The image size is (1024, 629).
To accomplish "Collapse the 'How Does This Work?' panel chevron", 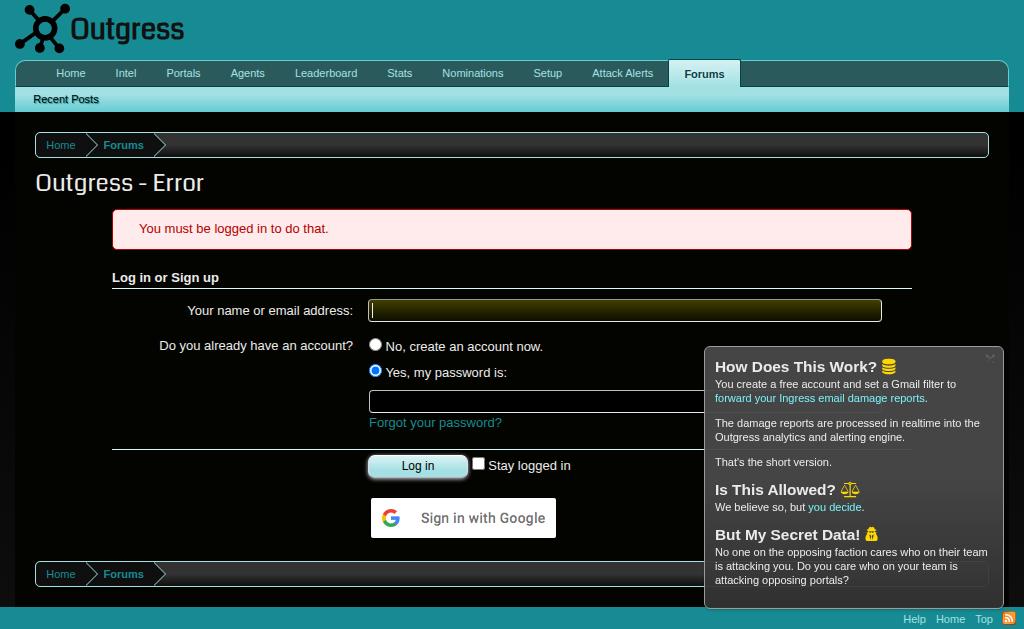I will pyautogui.click(x=990, y=357).
